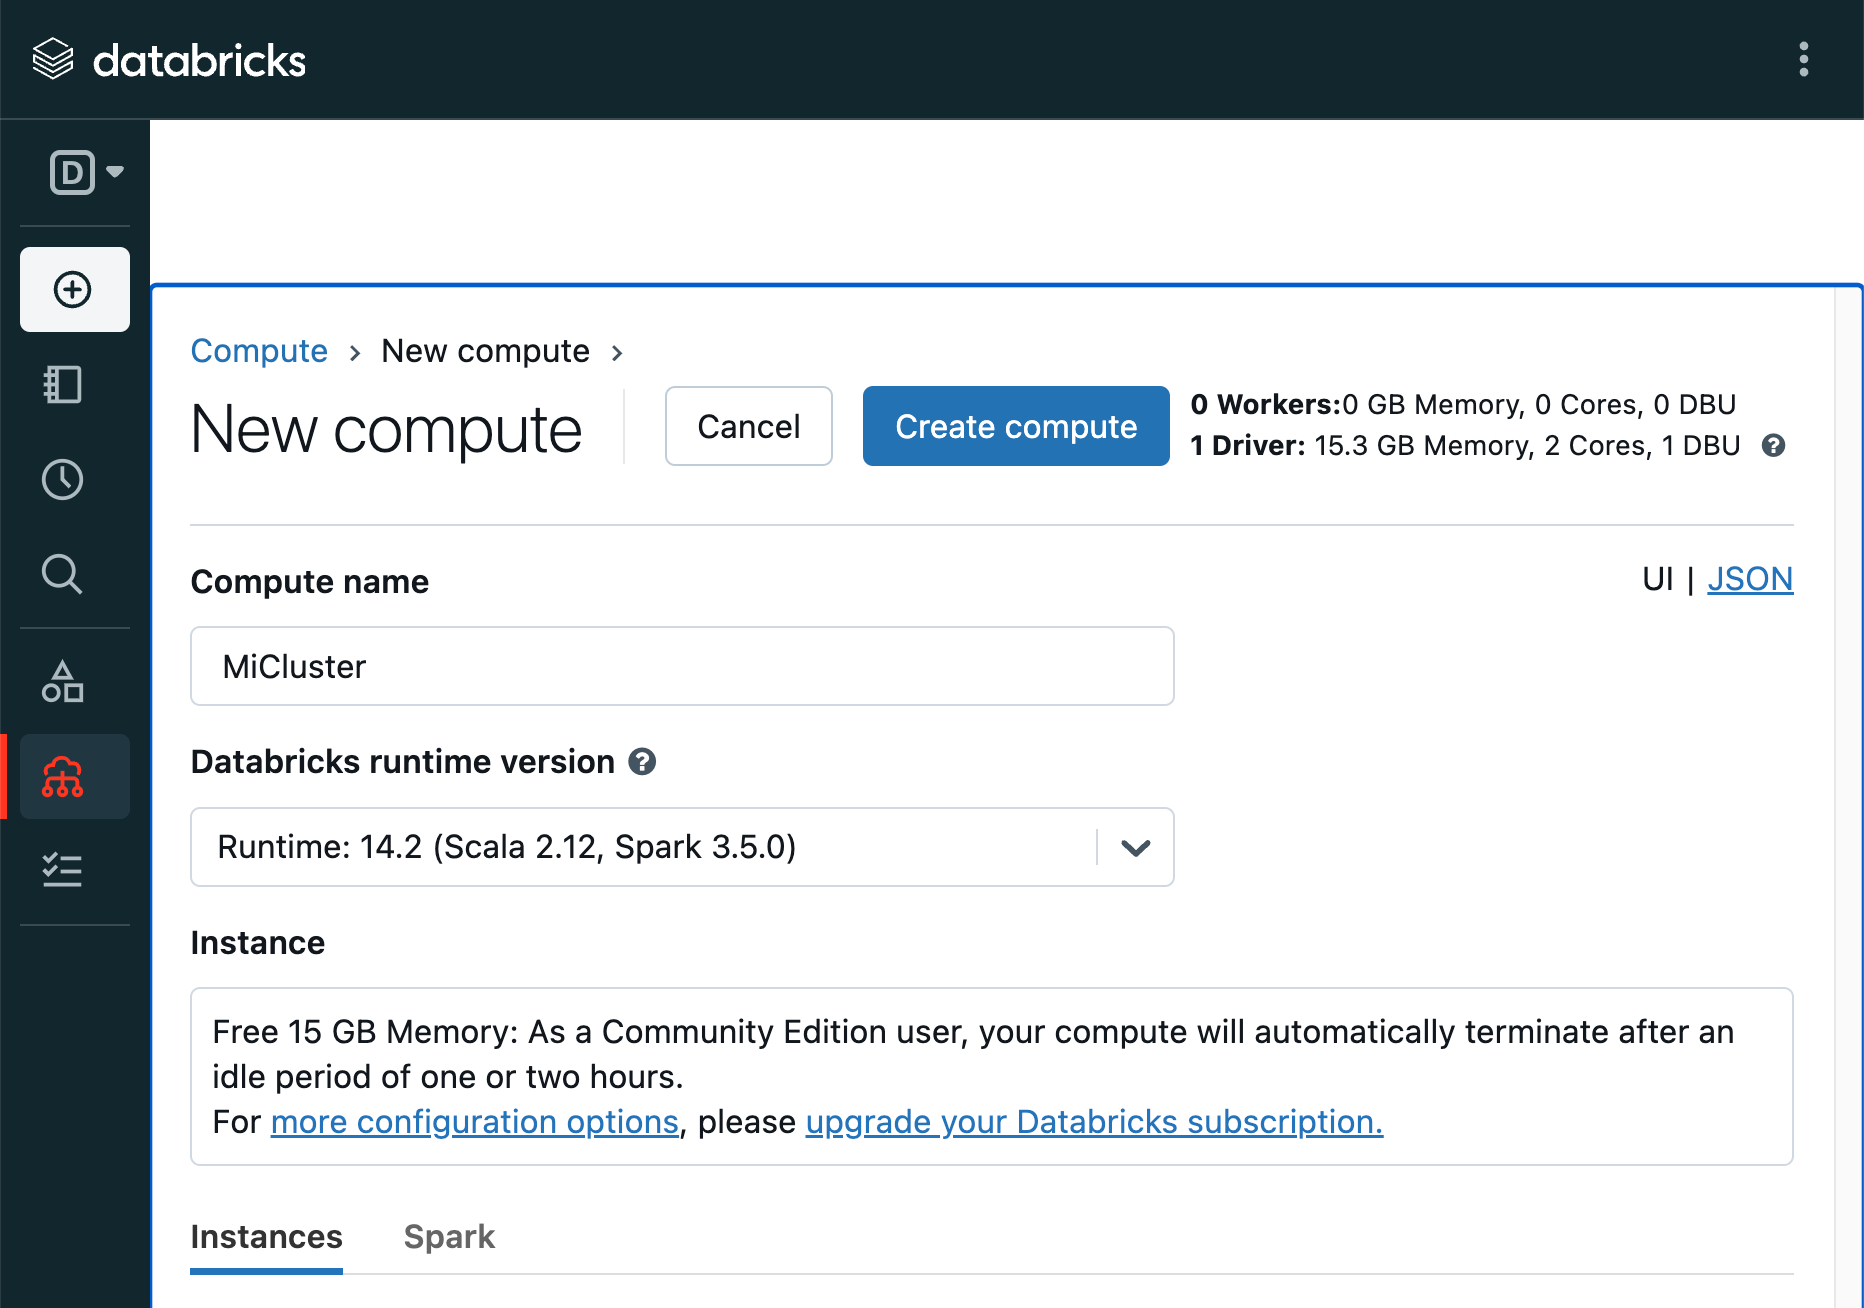Click the 1 Driver summary text
The height and width of the screenshot is (1308, 1864).
pos(1465,446)
